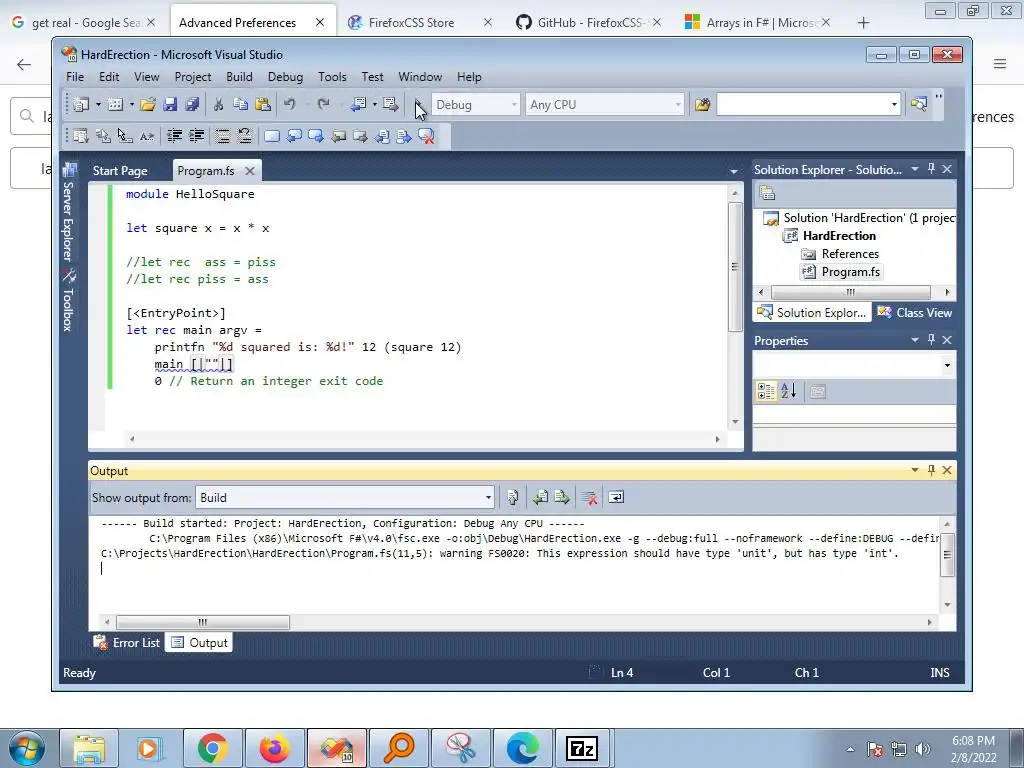Screen dimensions: 1024x768
Task: Go to the next bookmark
Action: (x=316, y=136)
